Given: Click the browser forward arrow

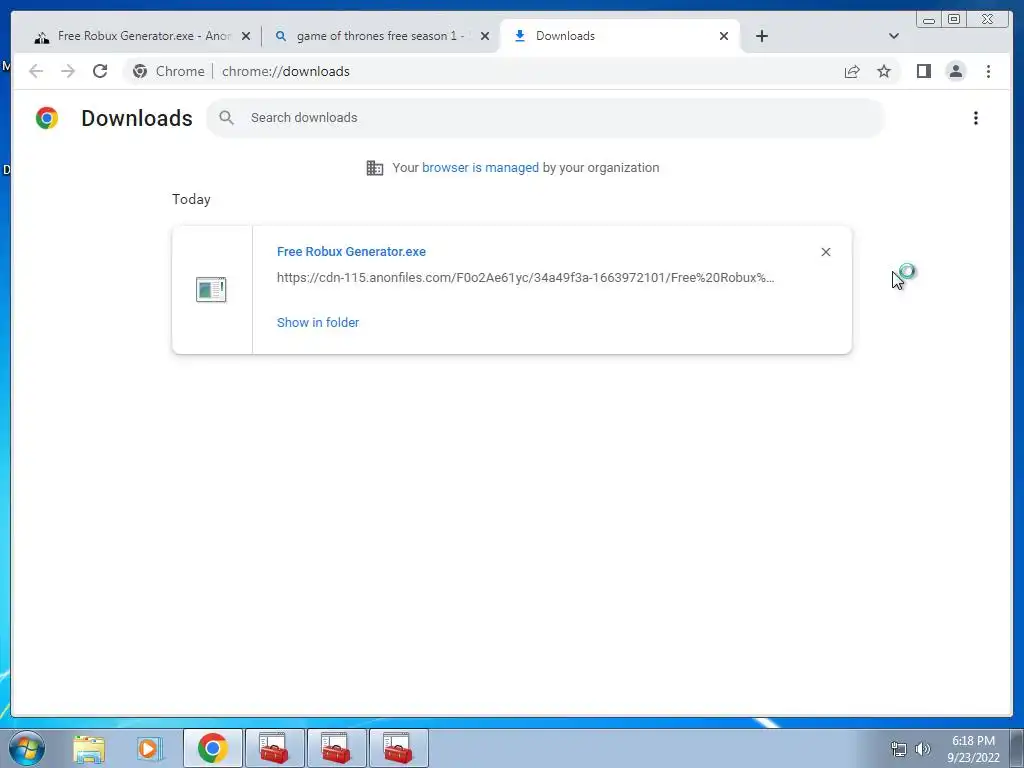Looking at the screenshot, I should [68, 71].
